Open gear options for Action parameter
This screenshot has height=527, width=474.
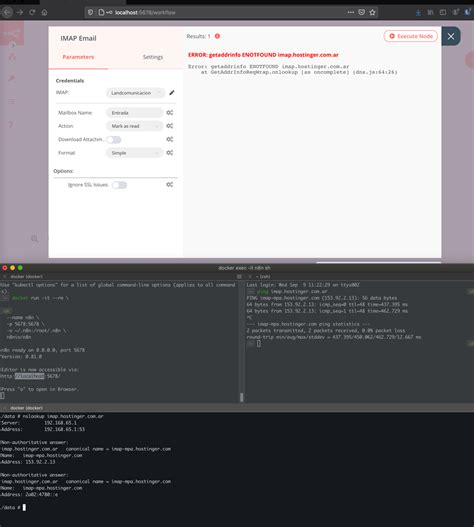pyautogui.click(x=170, y=126)
